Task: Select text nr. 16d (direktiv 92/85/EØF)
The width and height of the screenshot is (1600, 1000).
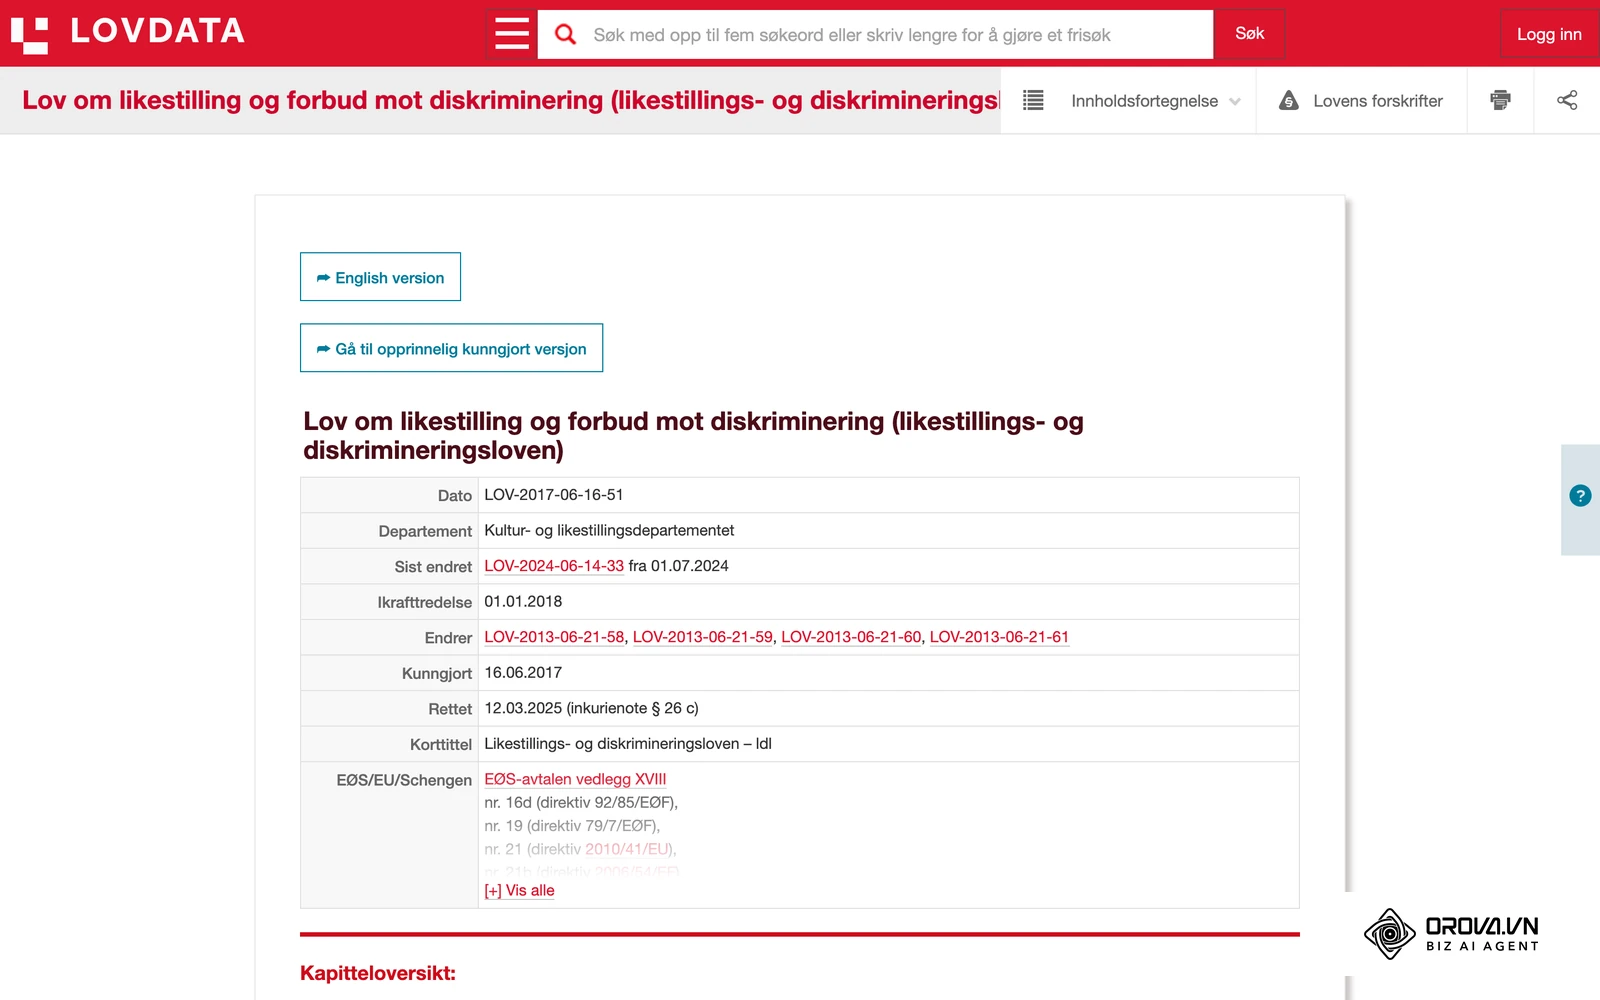Action: 581,802
